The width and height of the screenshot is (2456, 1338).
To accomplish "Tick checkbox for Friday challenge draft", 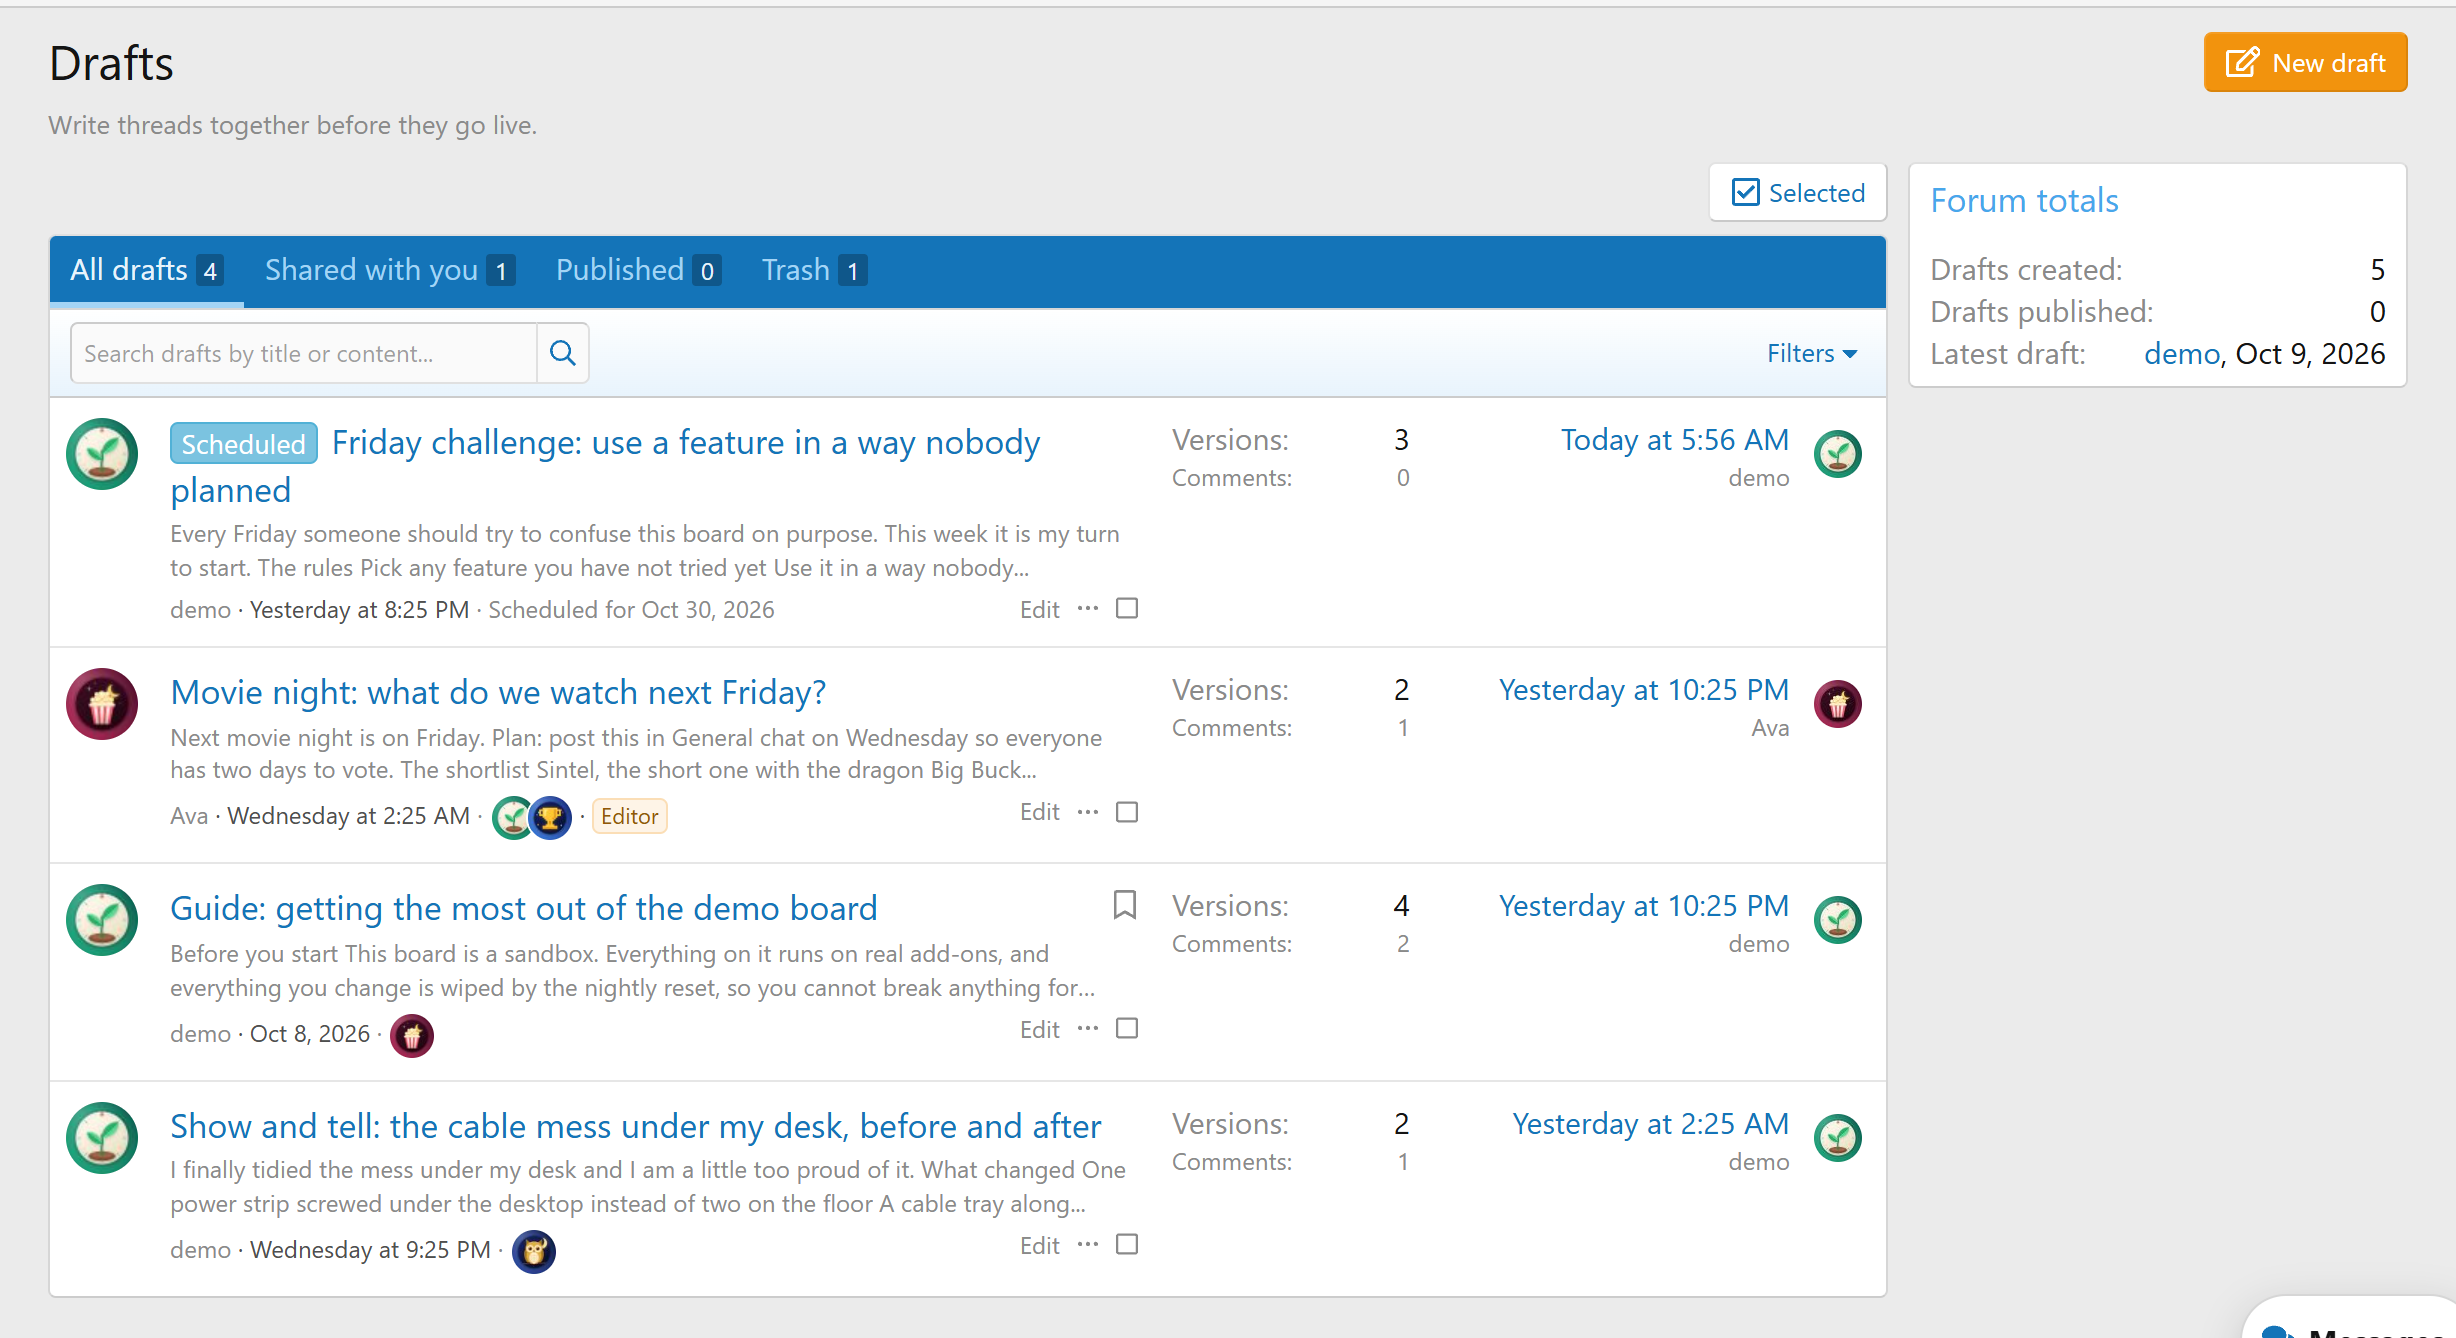I will pos(1127,608).
